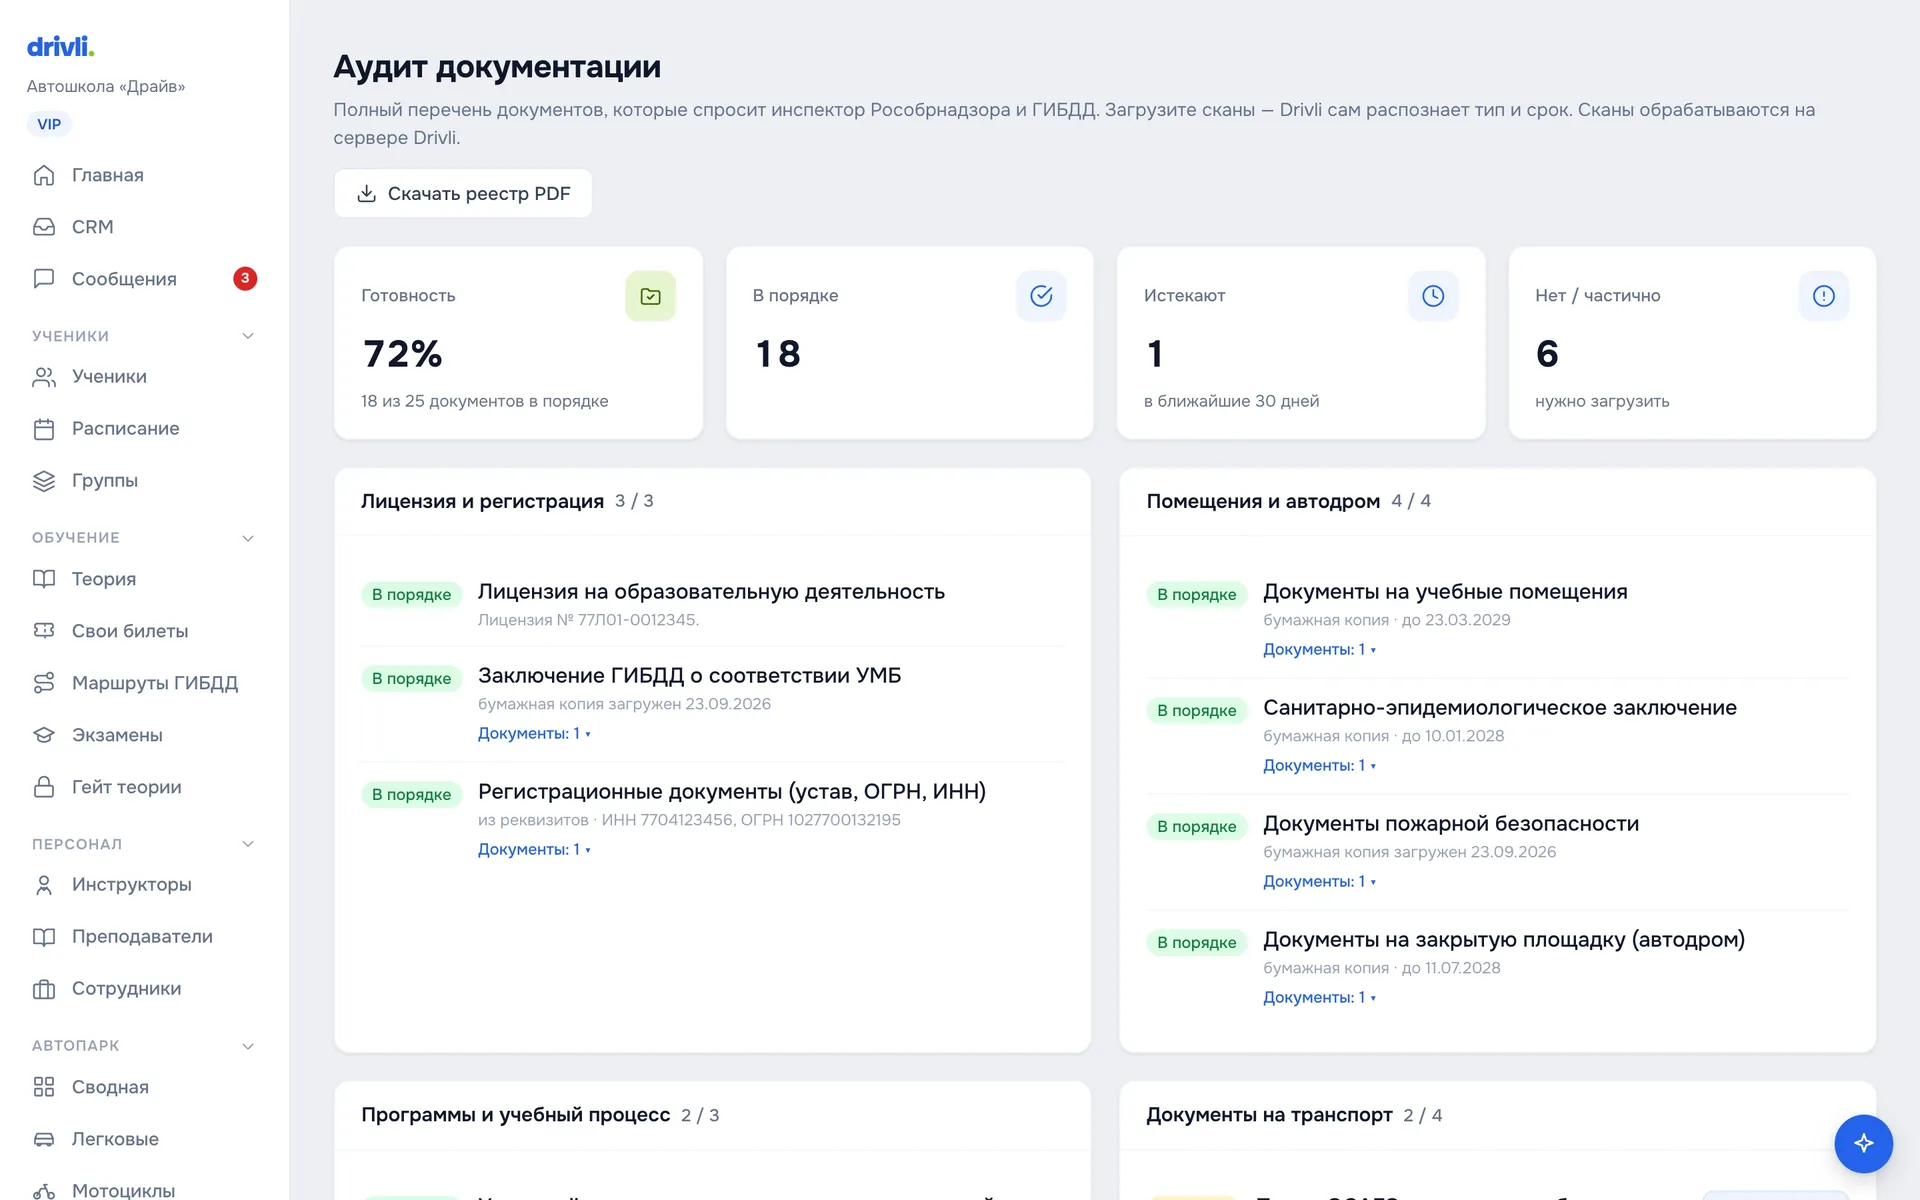
Task: Expand documents under Заключение ГИБДД о соответствии УМБ
Action: point(534,733)
